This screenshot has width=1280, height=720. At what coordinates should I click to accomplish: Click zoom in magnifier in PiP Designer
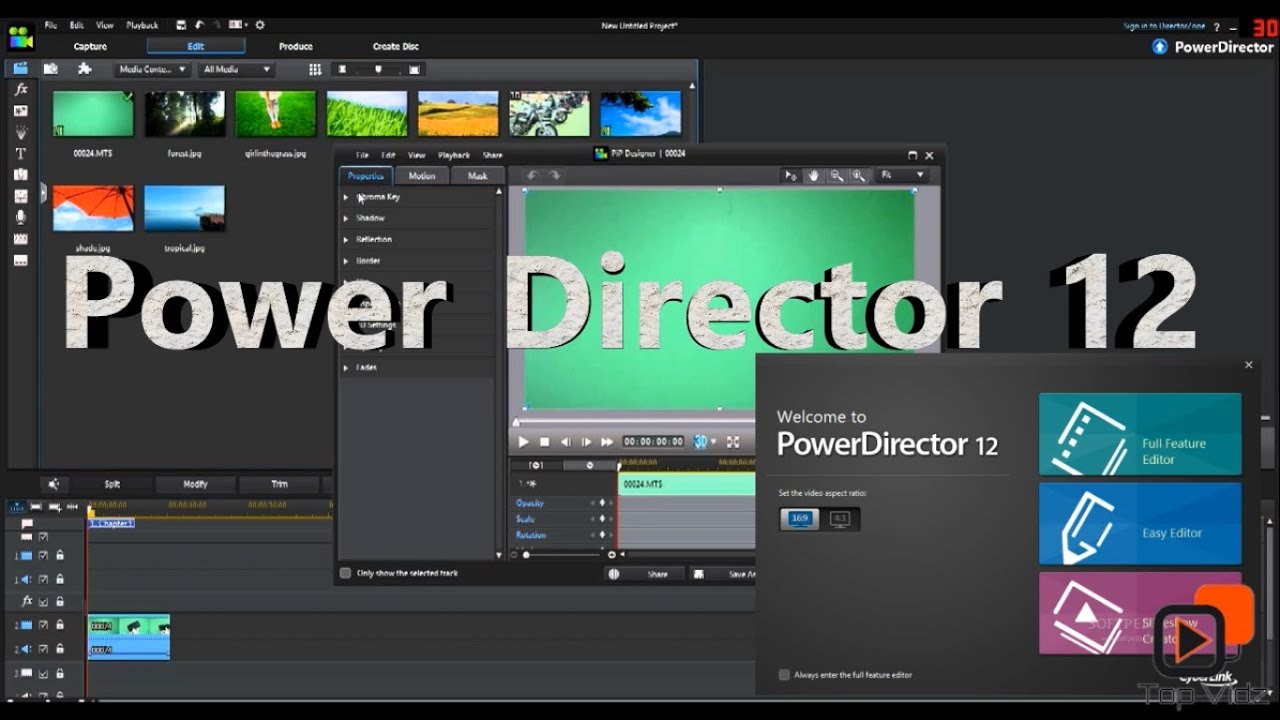pyautogui.click(x=858, y=175)
